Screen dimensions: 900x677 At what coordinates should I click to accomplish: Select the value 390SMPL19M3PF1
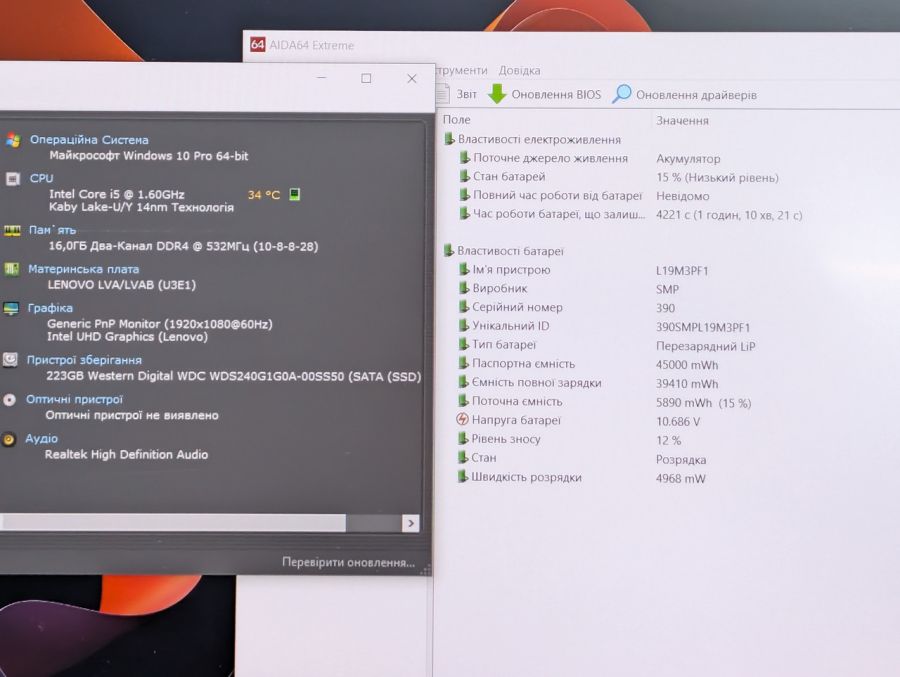703,327
